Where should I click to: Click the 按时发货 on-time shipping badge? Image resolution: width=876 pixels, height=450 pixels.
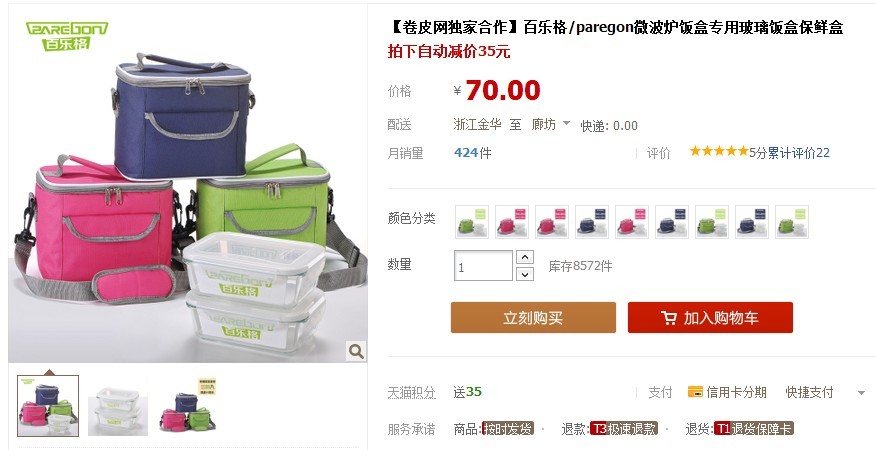pos(508,429)
